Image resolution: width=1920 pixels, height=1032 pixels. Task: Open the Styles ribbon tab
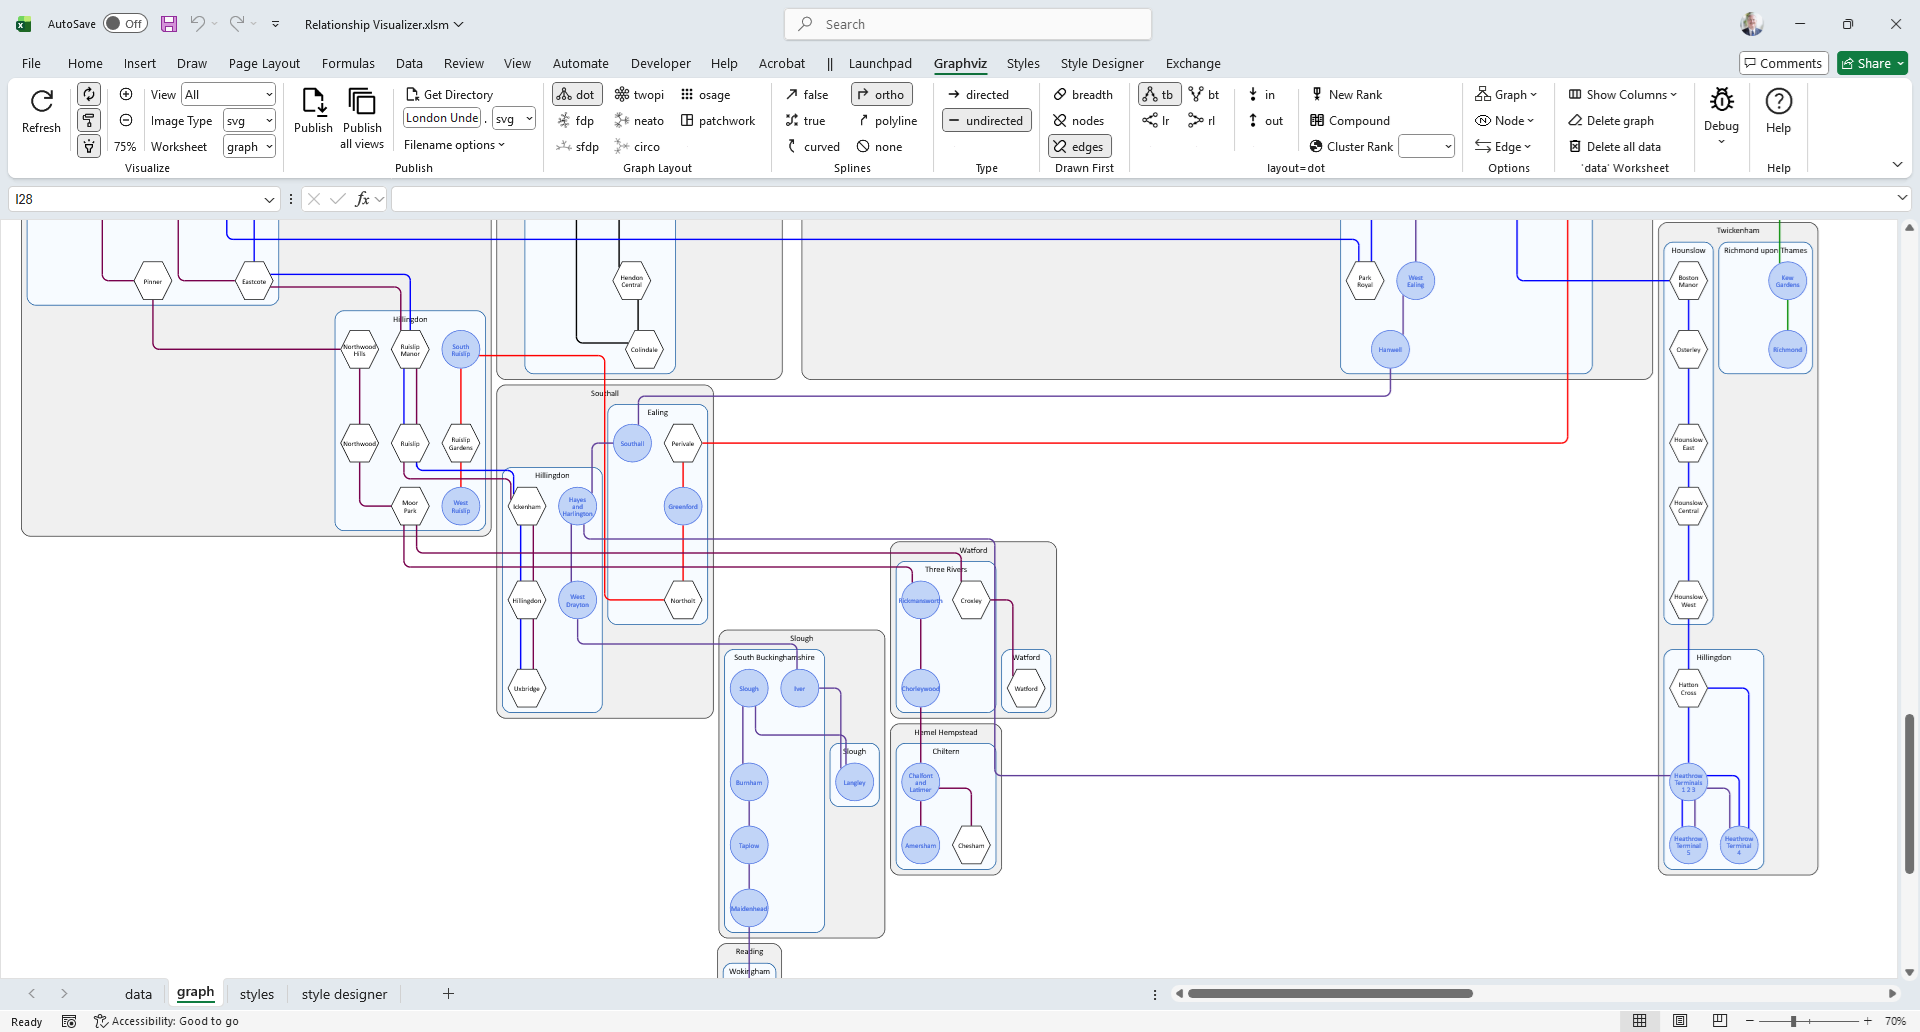tap(1023, 63)
